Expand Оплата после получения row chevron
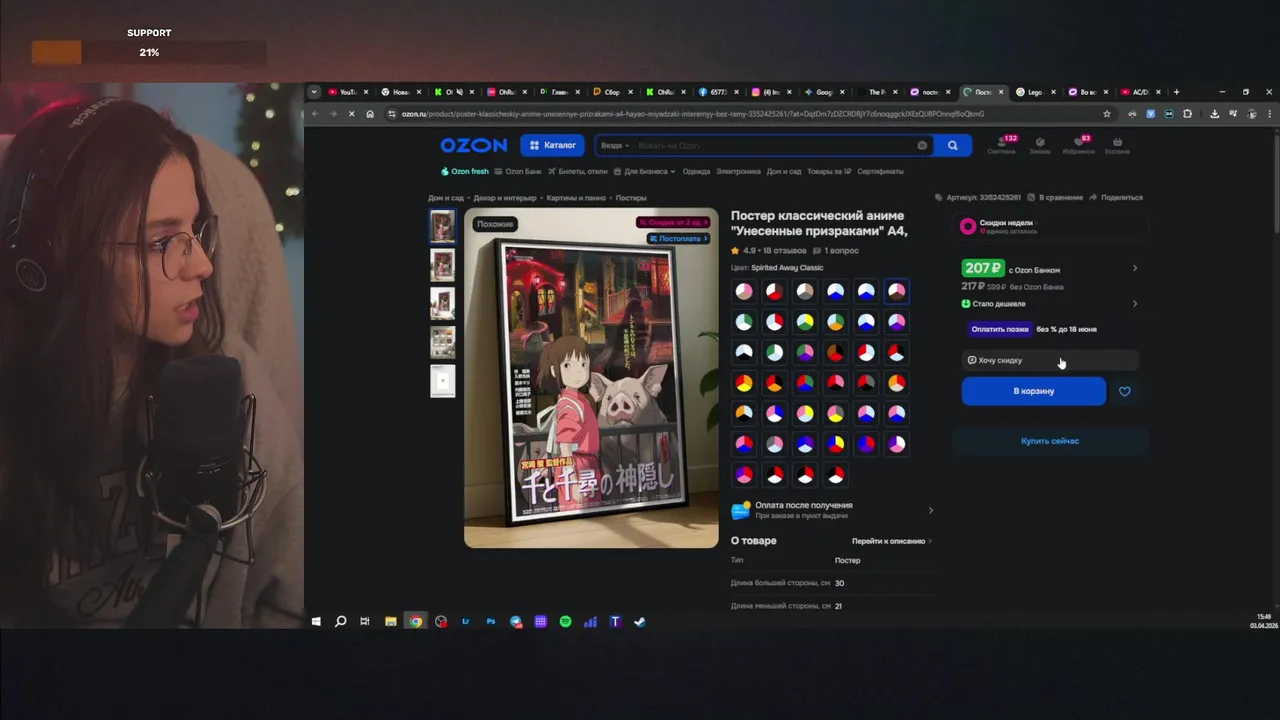The image size is (1280, 720). (931, 510)
